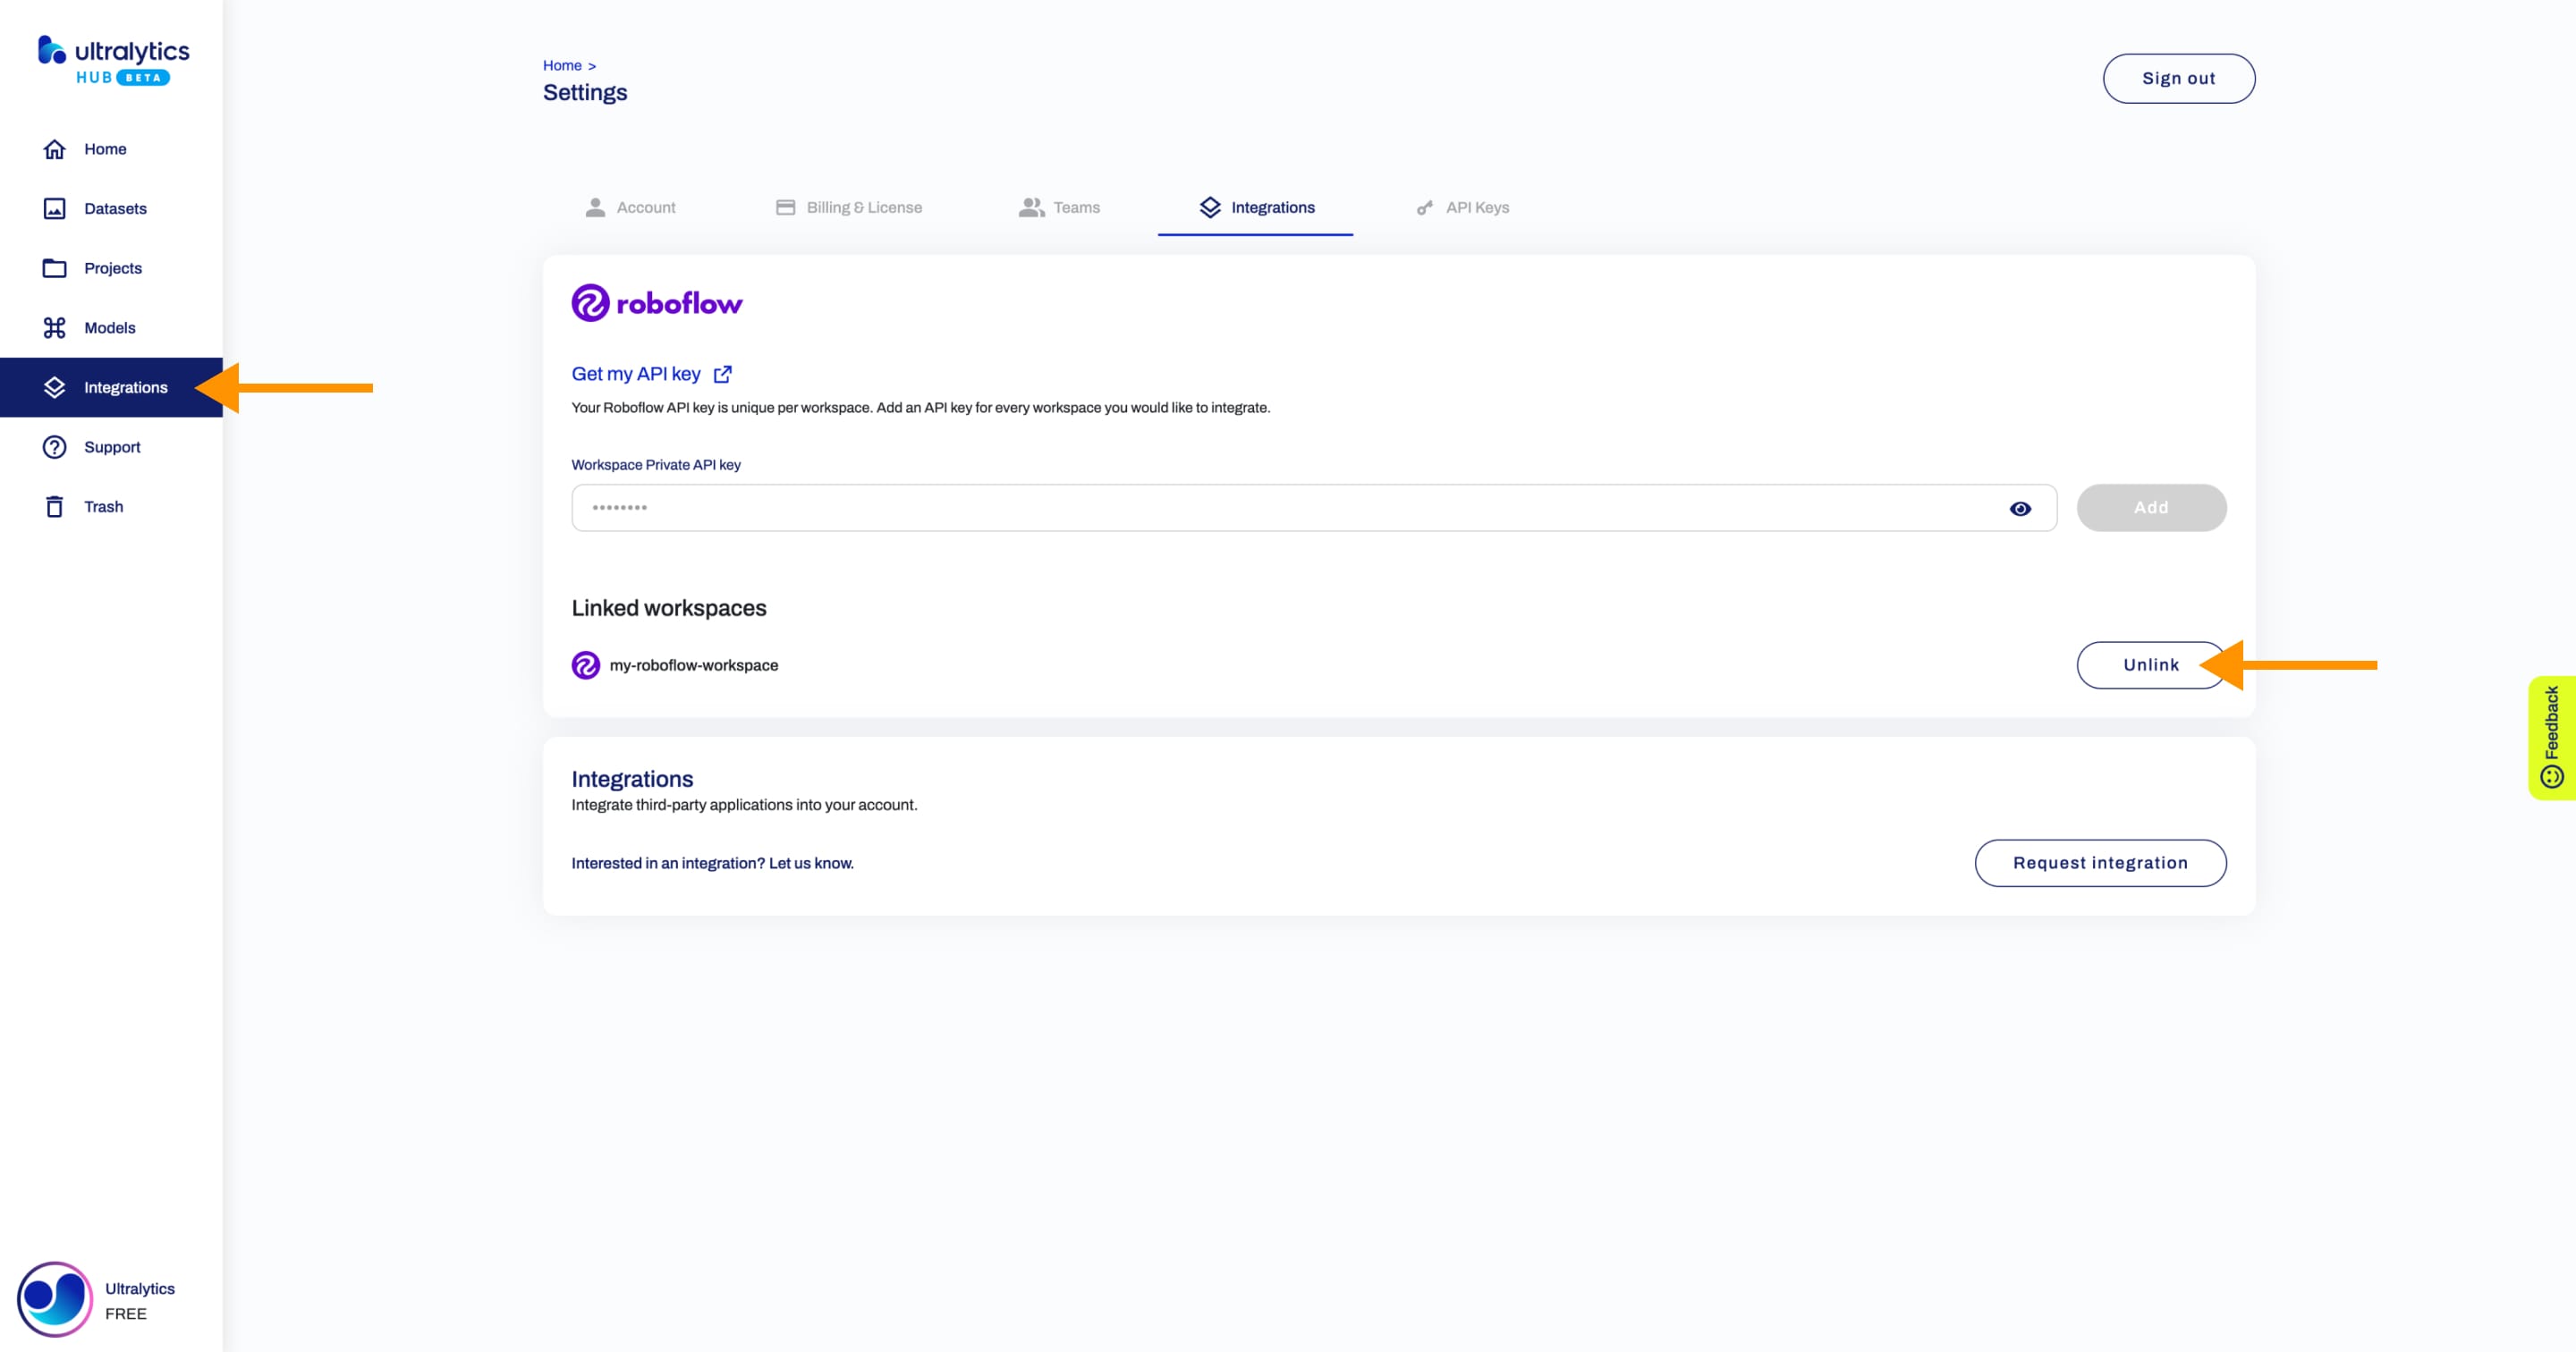Select the Trash sidebar icon

53,506
